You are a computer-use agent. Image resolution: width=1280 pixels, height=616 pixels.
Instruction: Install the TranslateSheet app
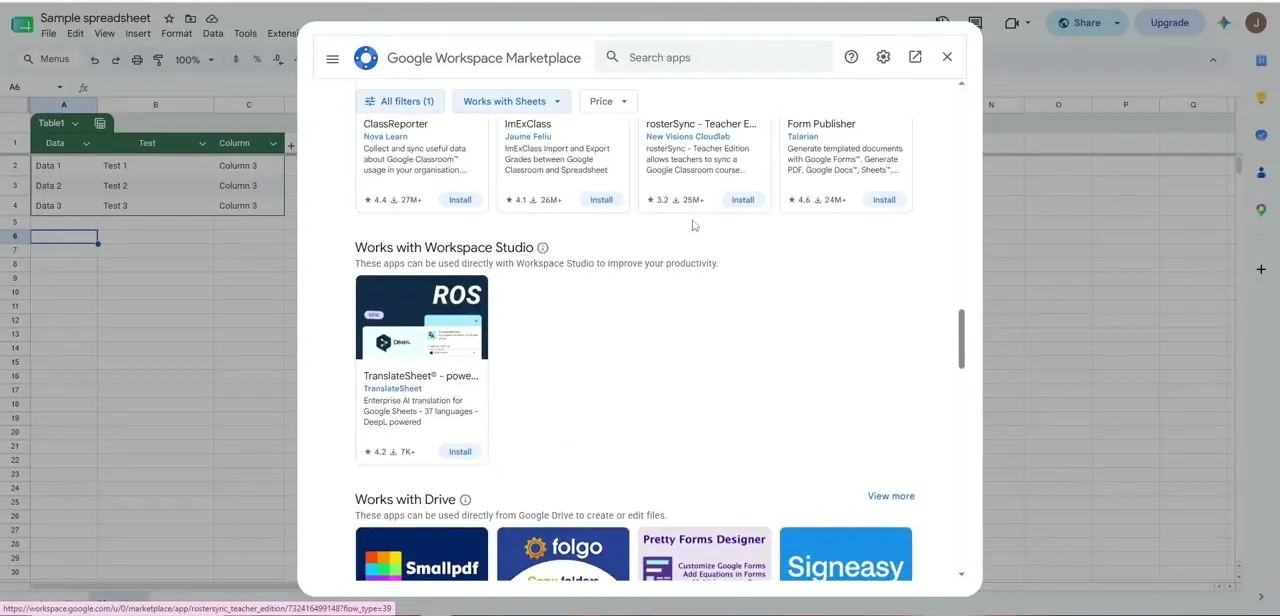pos(460,452)
